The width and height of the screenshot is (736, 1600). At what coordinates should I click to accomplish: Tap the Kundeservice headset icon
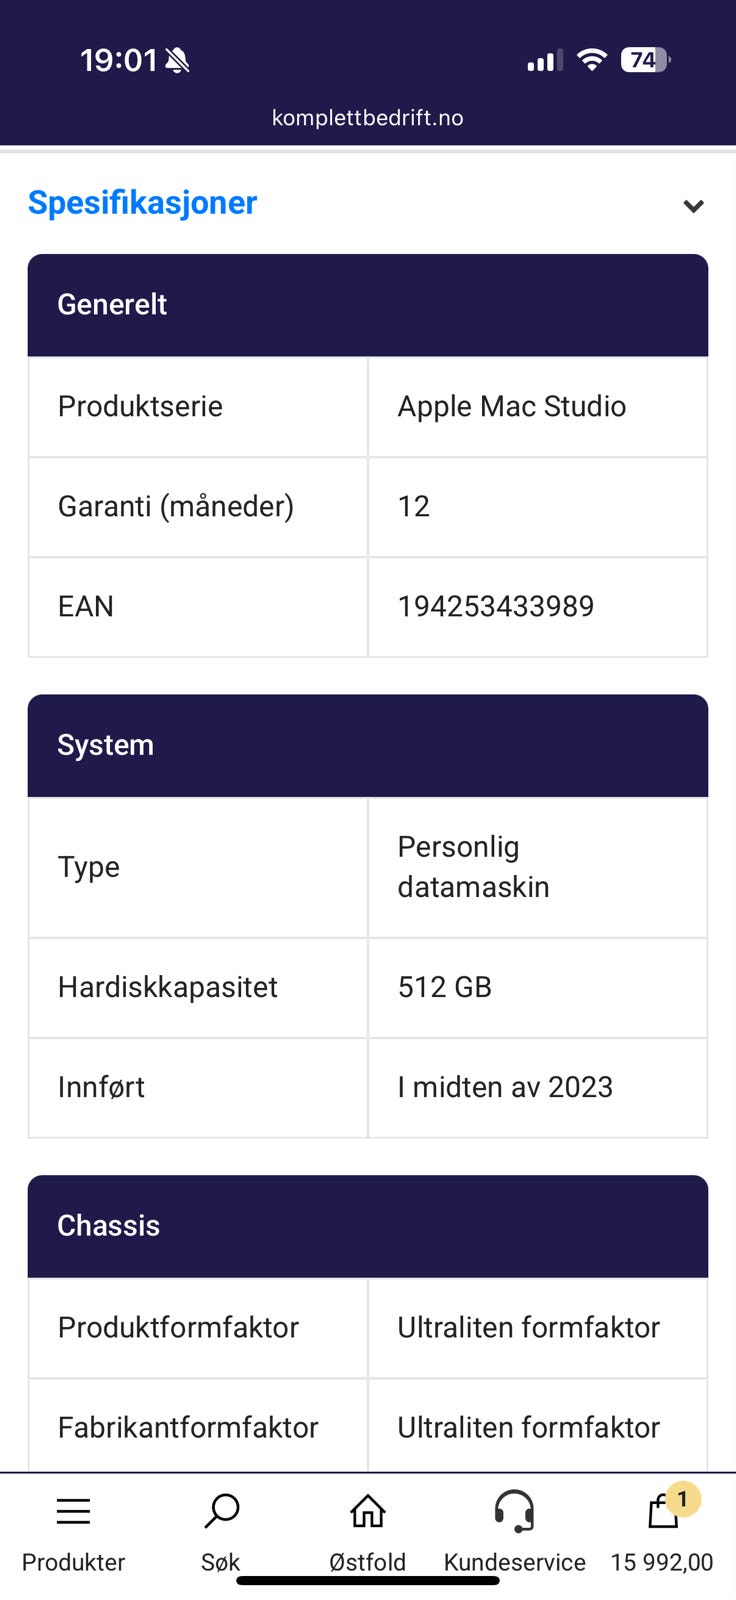click(x=514, y=1511)
